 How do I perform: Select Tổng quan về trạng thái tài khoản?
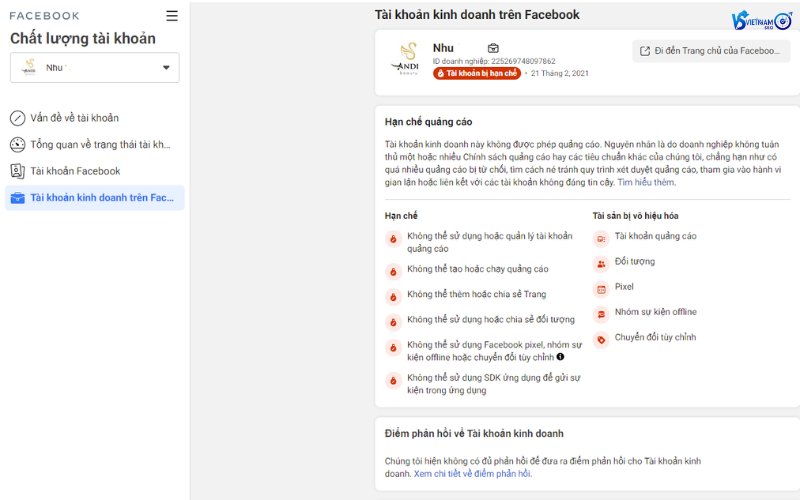pyautogui.click(x=100, y=145)
